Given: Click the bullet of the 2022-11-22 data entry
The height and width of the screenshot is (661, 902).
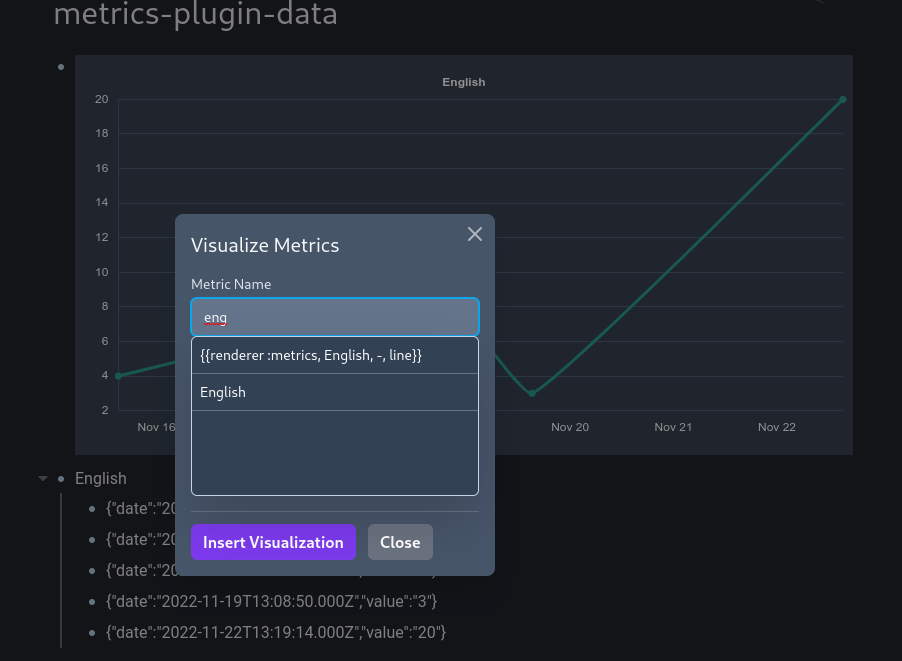Looking at the screenshot, I should pyautogui.click(x=93, y=632).
